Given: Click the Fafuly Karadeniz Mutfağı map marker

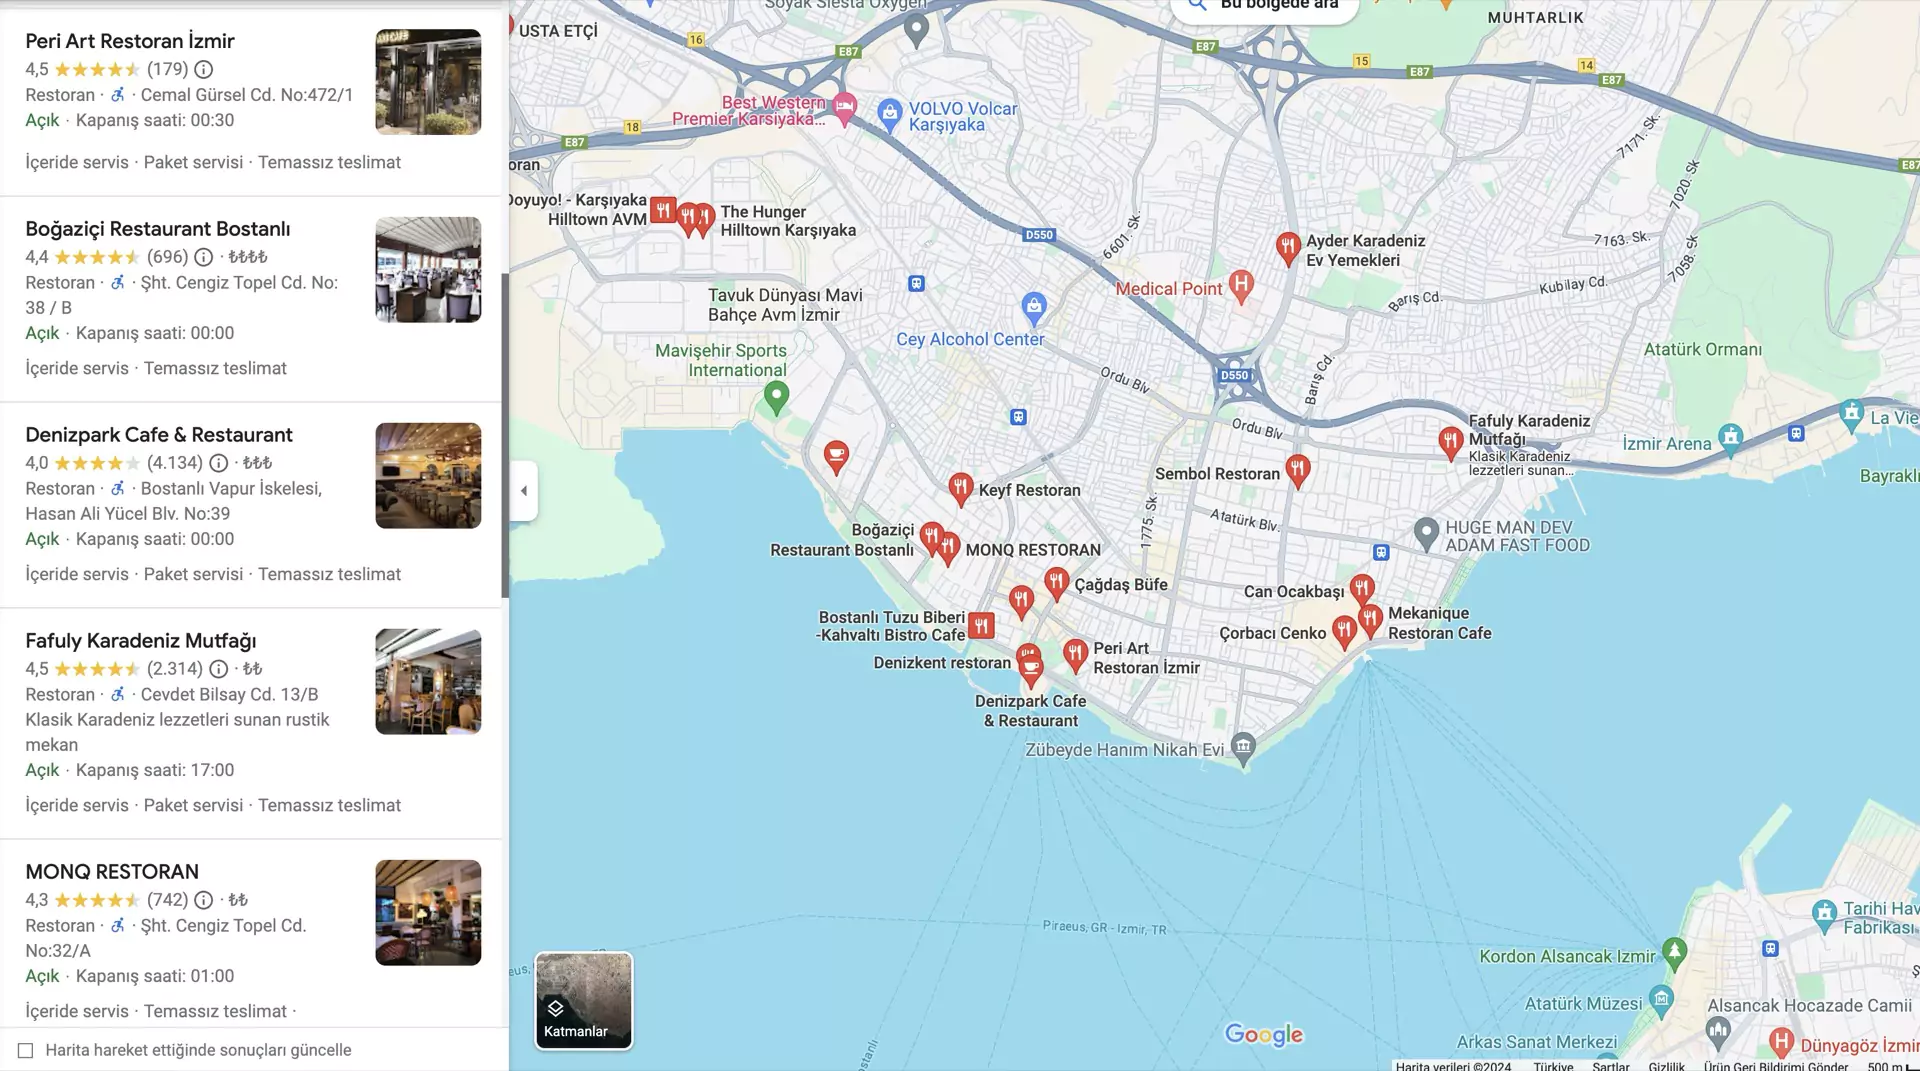Looking at the screenshot, I should click(x=1451, y=441).
